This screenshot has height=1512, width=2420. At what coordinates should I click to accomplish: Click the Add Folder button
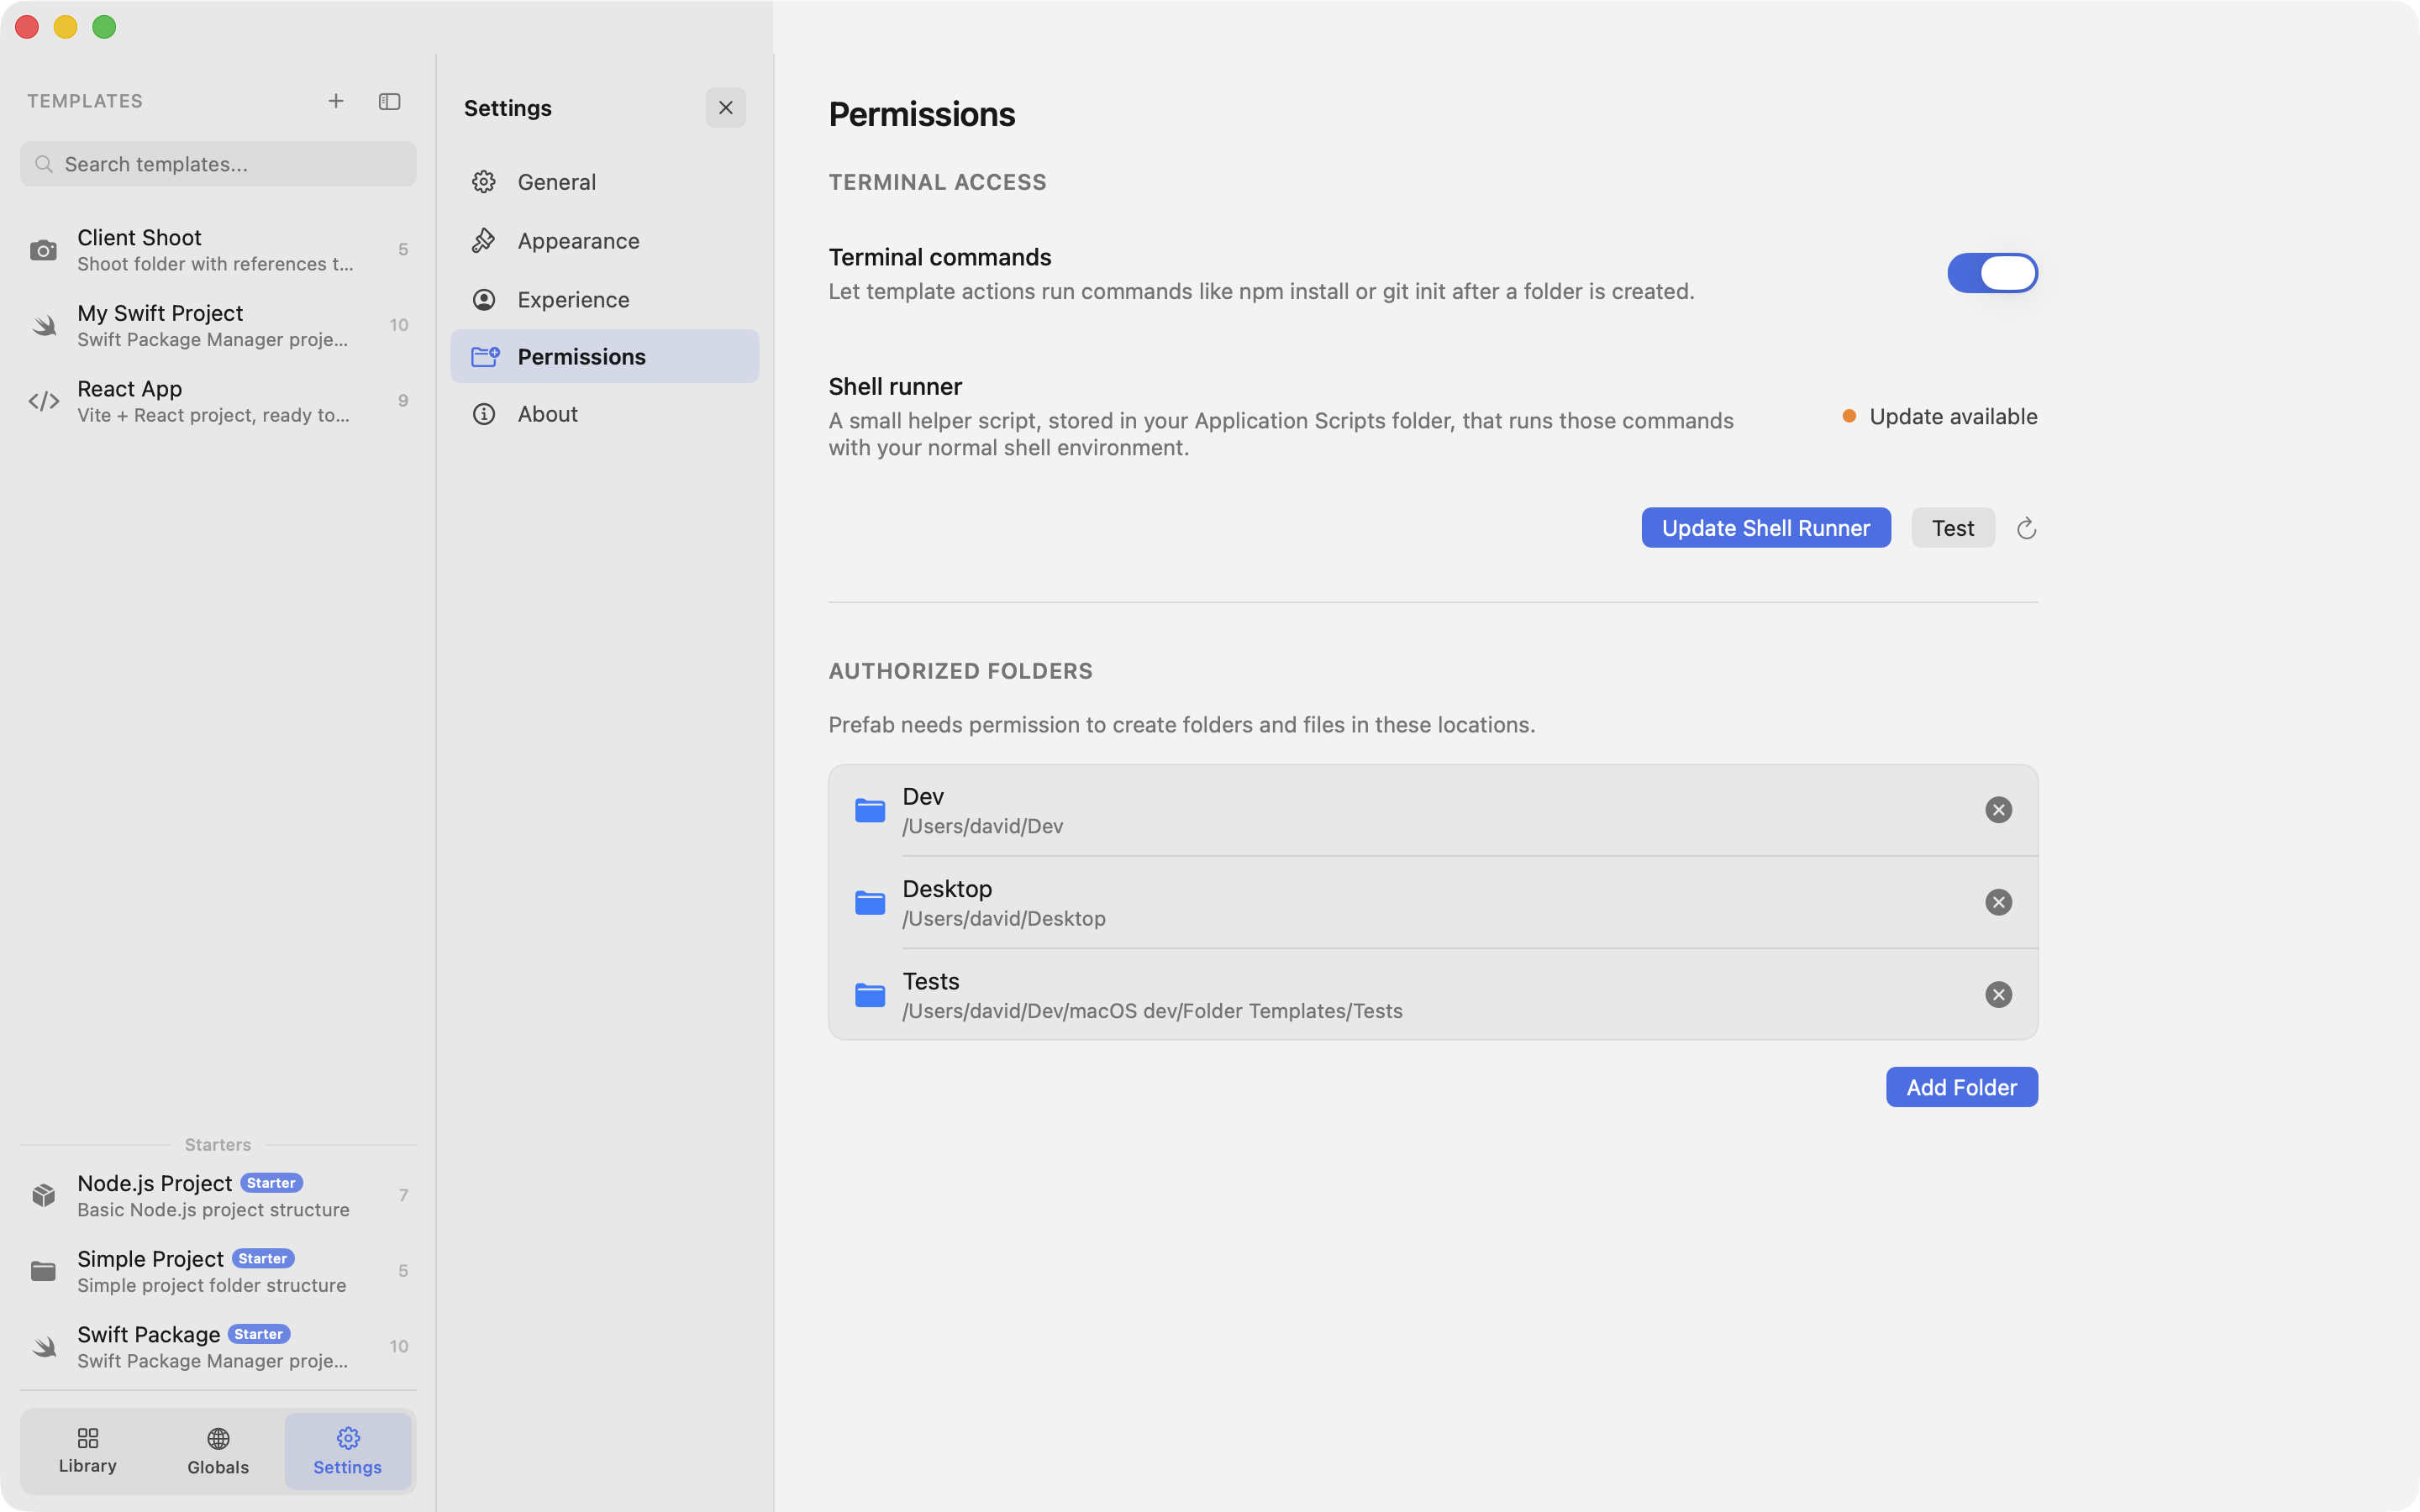(x=1962, y=1087)
